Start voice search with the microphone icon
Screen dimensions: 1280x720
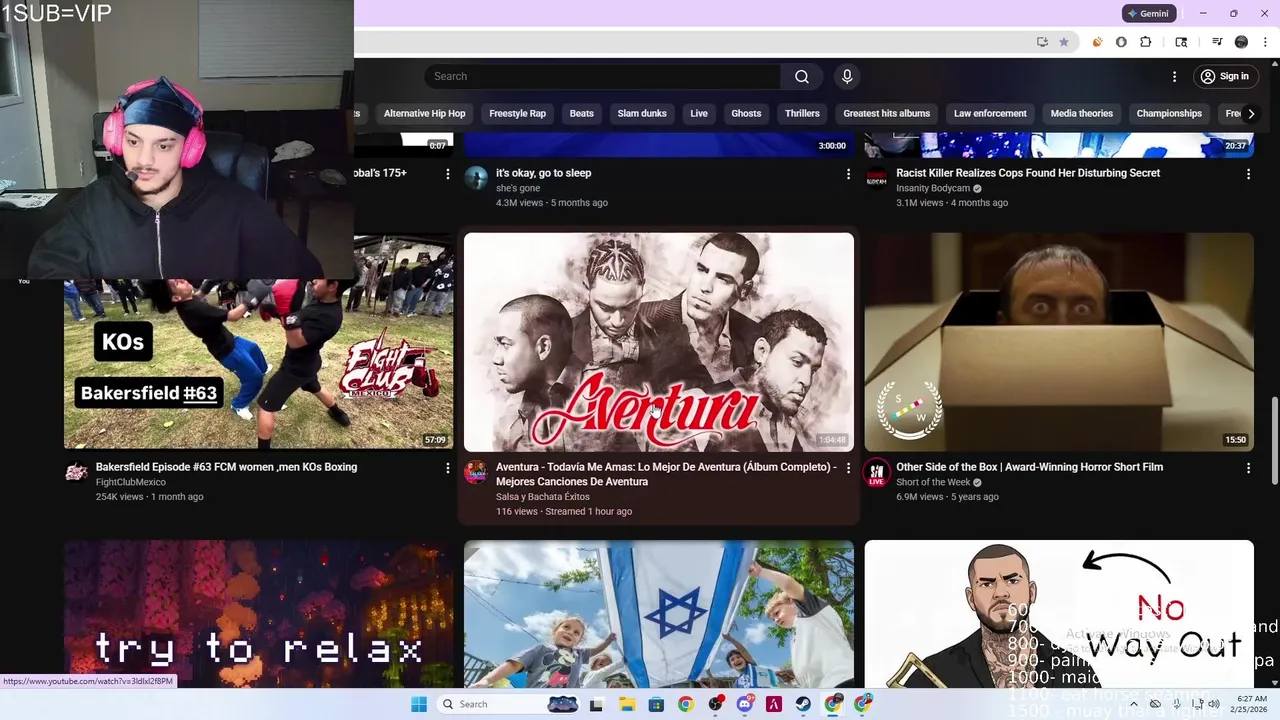(x=847, y=77)
